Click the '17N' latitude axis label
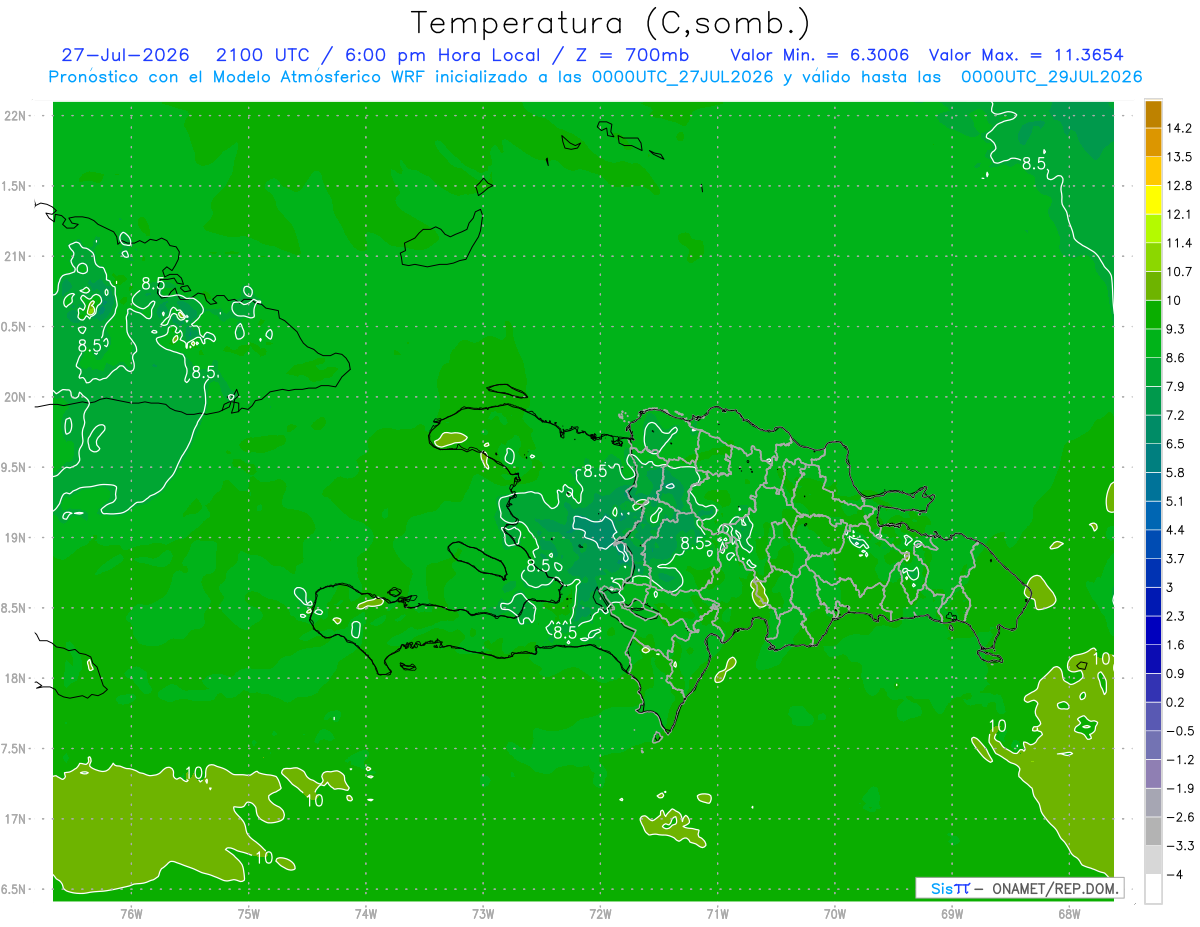The height and width of the screenshot is (927, 1200). (x=15, y=819)
